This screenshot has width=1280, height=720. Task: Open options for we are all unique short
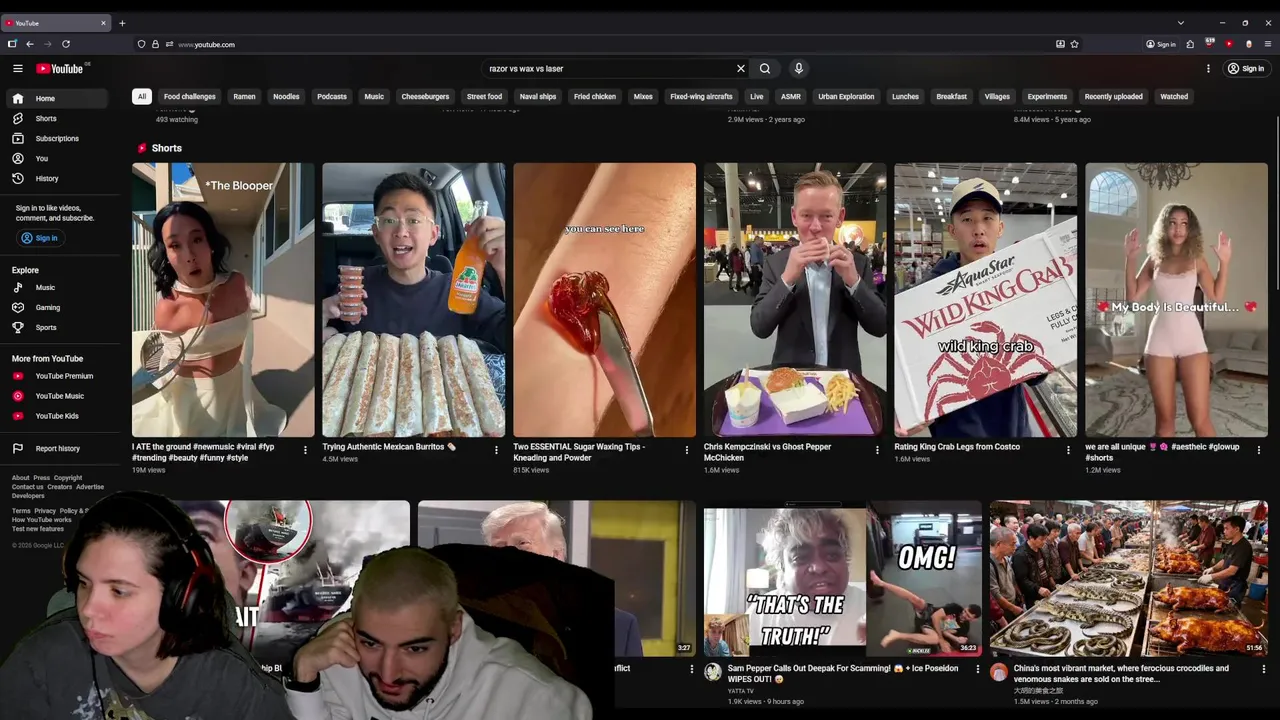click(1258, 450)
